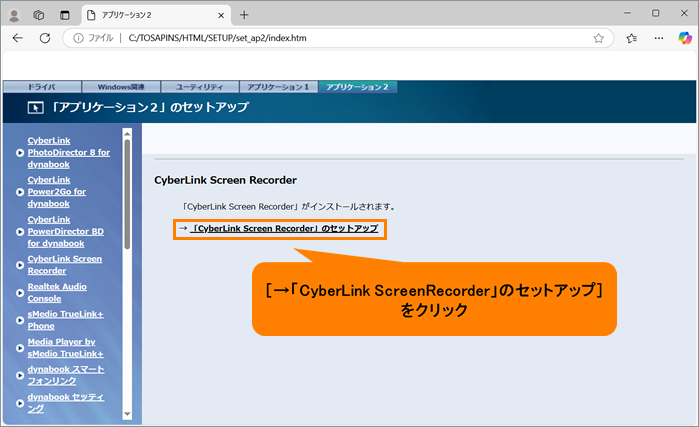Switch to the ユーティリティ tab
Image resolution: width=699 pixels, height=427 pixels.
(200, 87)
